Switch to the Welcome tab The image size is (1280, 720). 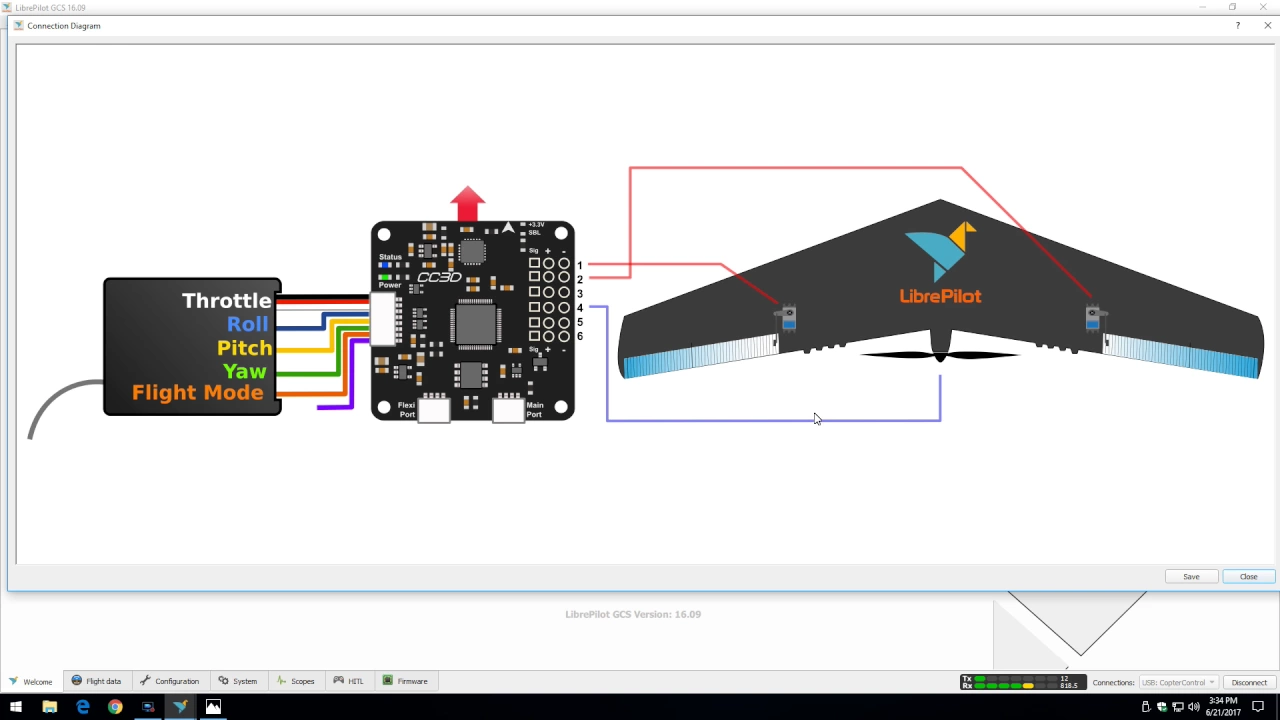[31, 681]
